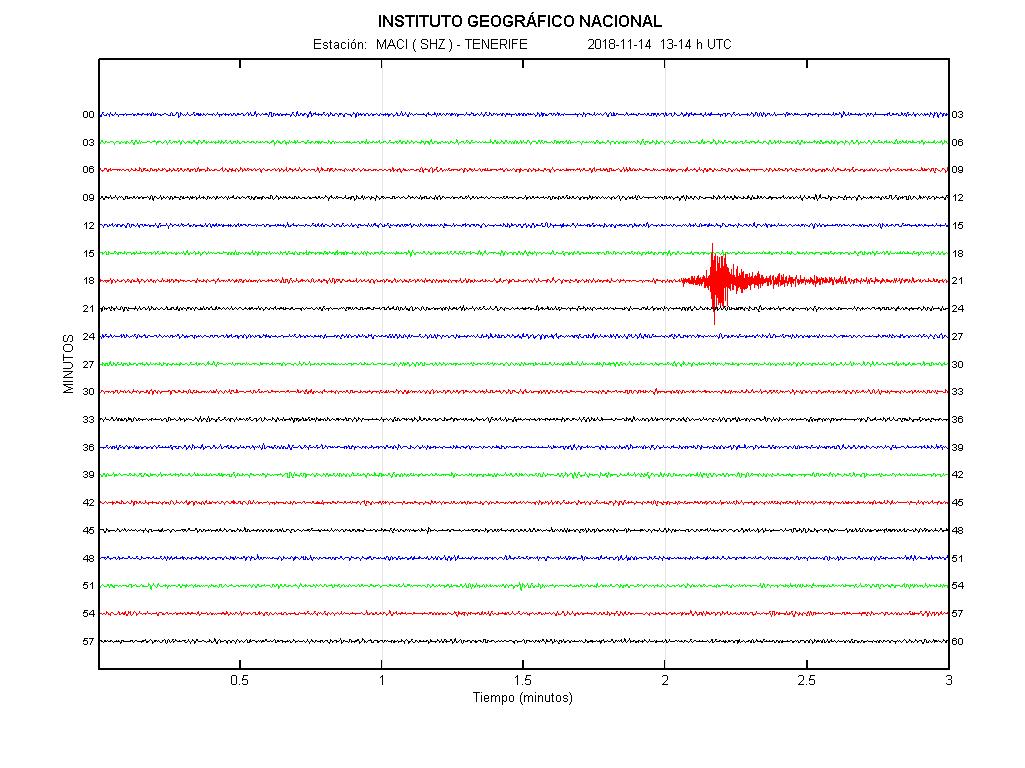Click the date text 2018-11-14 13-14 h UTC
Viewport: 1025px width, 768px height.
(x=659, y=45)
